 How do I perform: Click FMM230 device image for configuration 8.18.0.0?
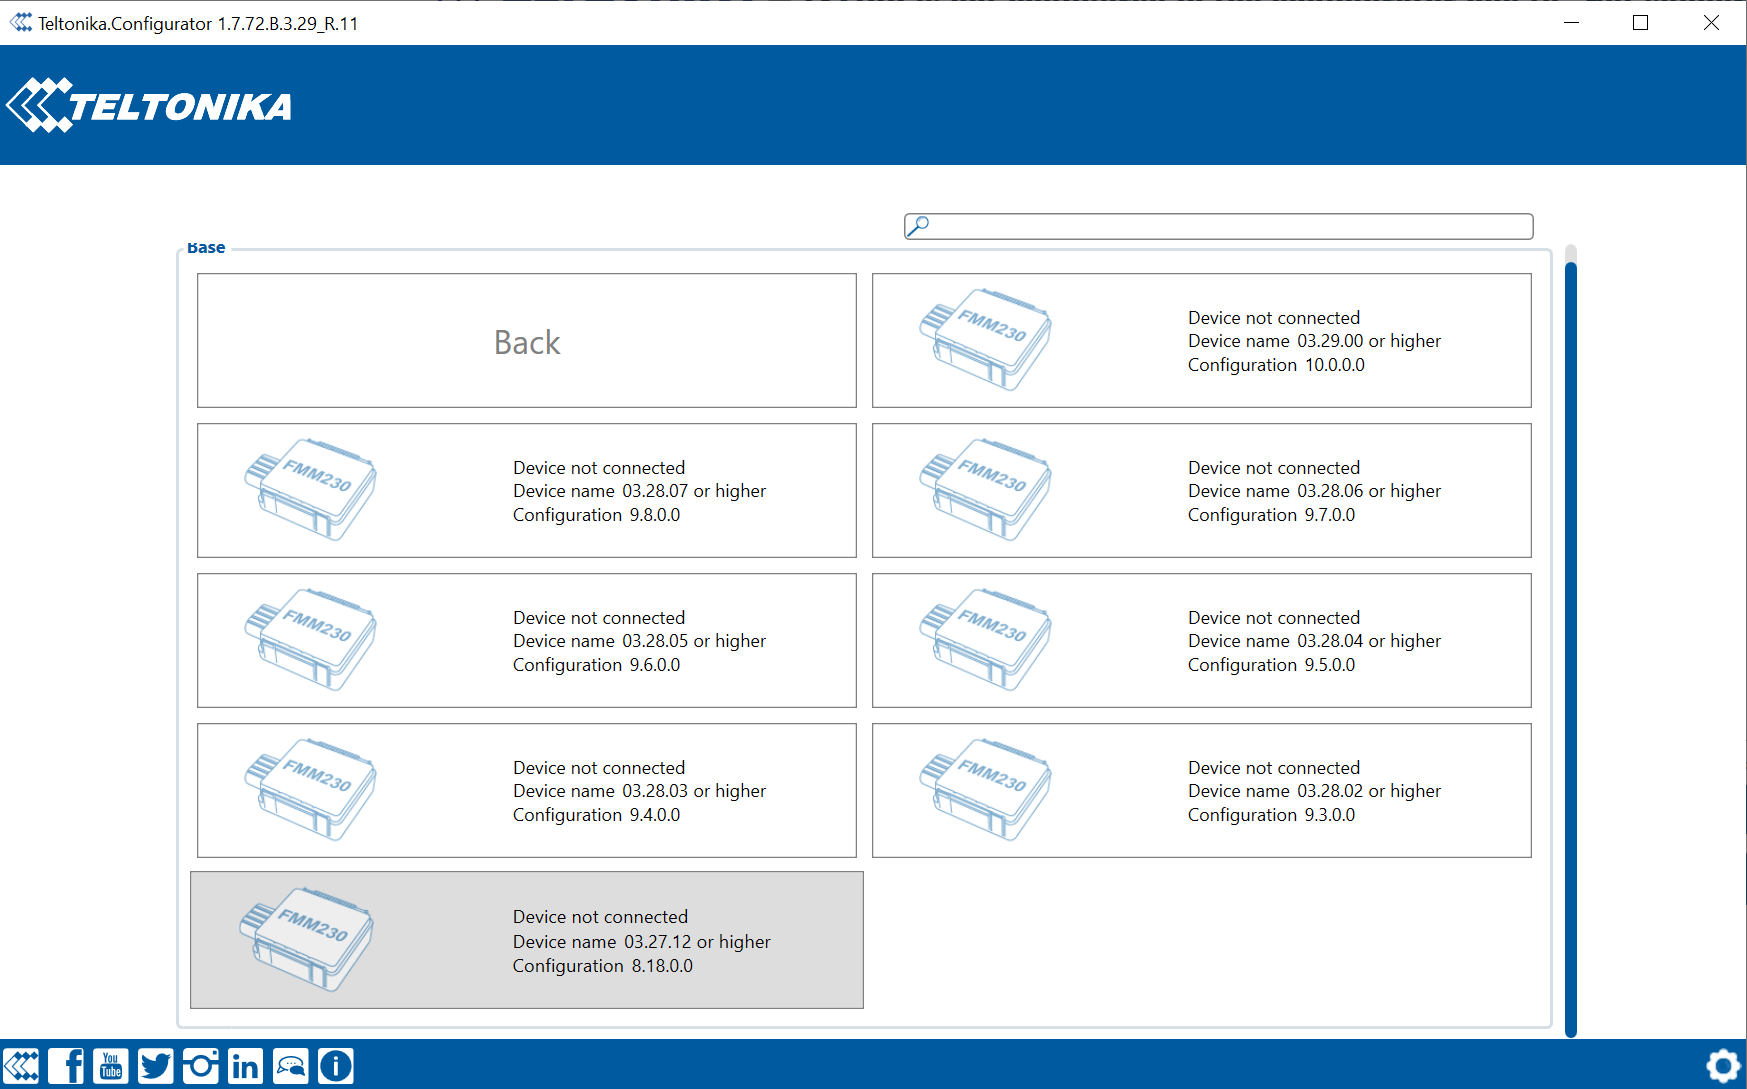click(307, 940)
